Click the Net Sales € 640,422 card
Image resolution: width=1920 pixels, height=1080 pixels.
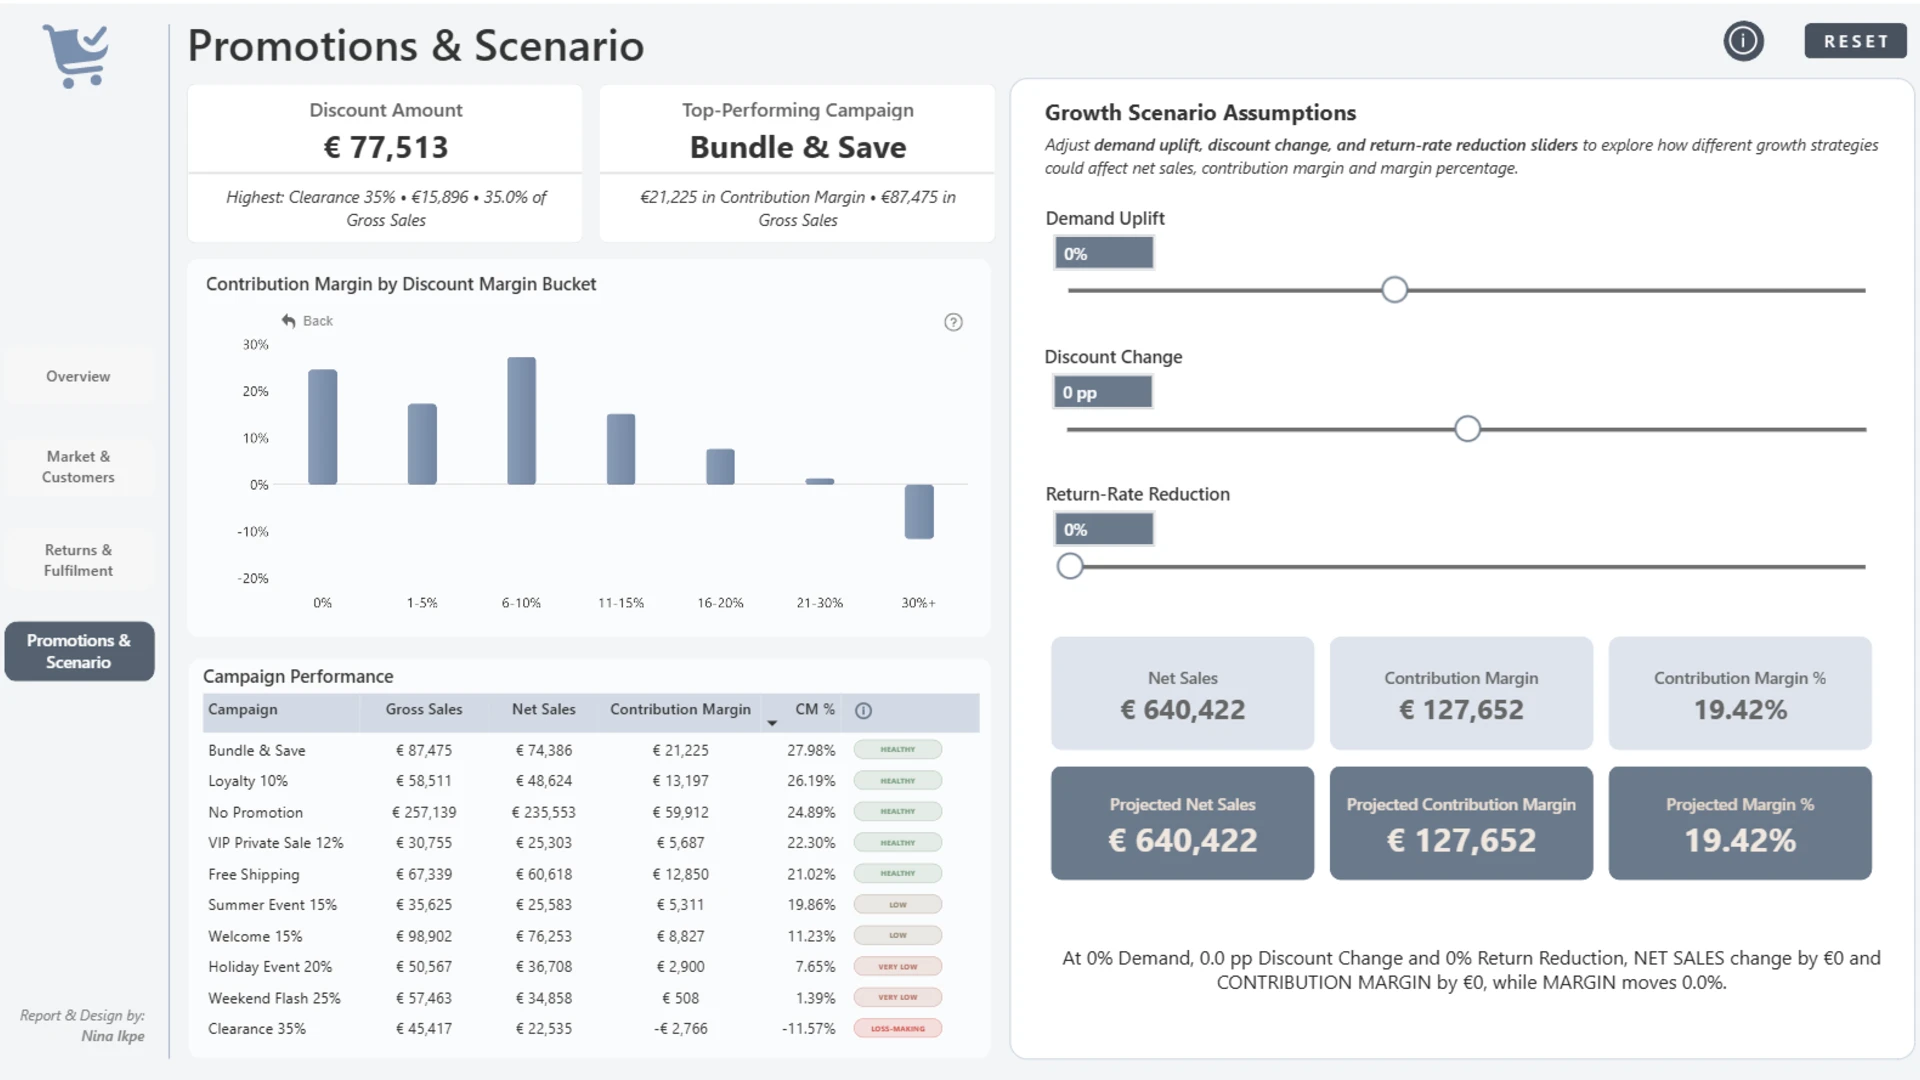[x=1182, y=693]
